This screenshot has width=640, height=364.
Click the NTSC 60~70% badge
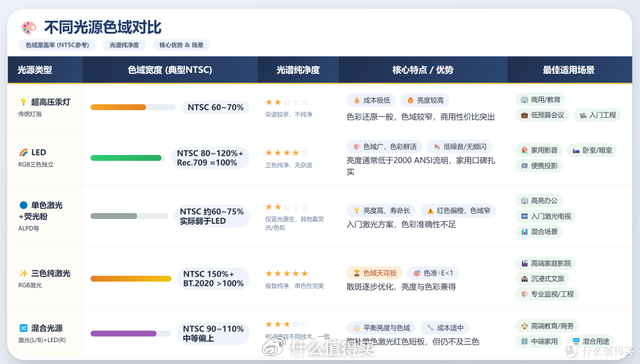(216, 107)
